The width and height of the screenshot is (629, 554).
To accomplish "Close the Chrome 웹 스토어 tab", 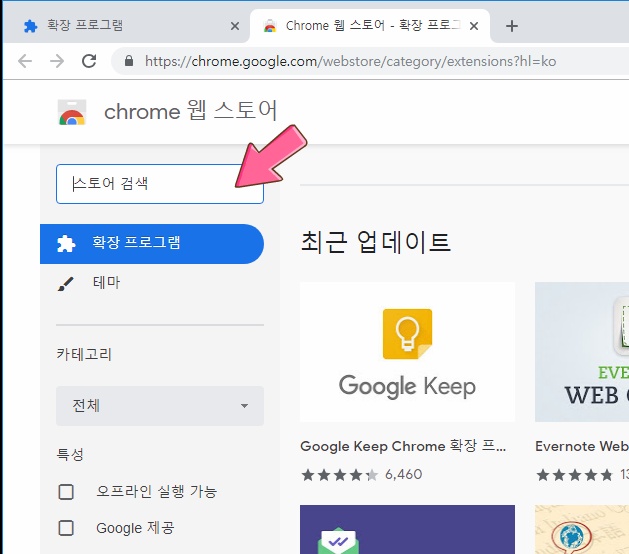I will pyautogui.click(x=474, y=26).
